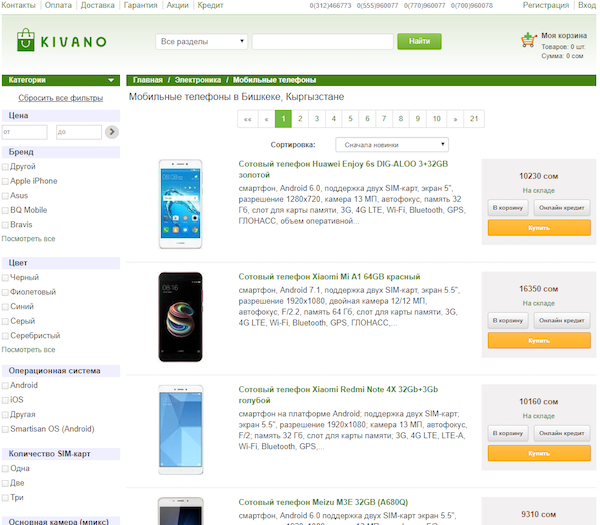
Task: Click the Вход login link
Action: click(x=587, y=5)
